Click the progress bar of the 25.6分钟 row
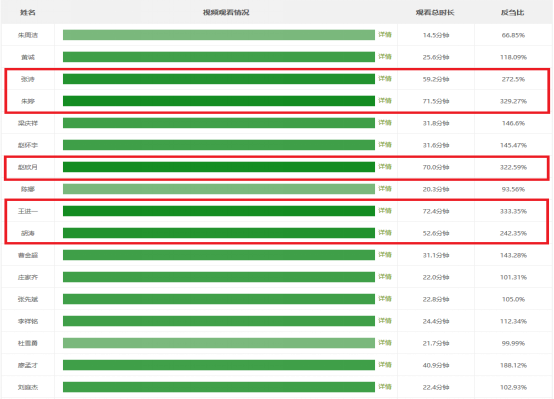The height and width of the screenshot is (399, 554). (x=219, y=57)
